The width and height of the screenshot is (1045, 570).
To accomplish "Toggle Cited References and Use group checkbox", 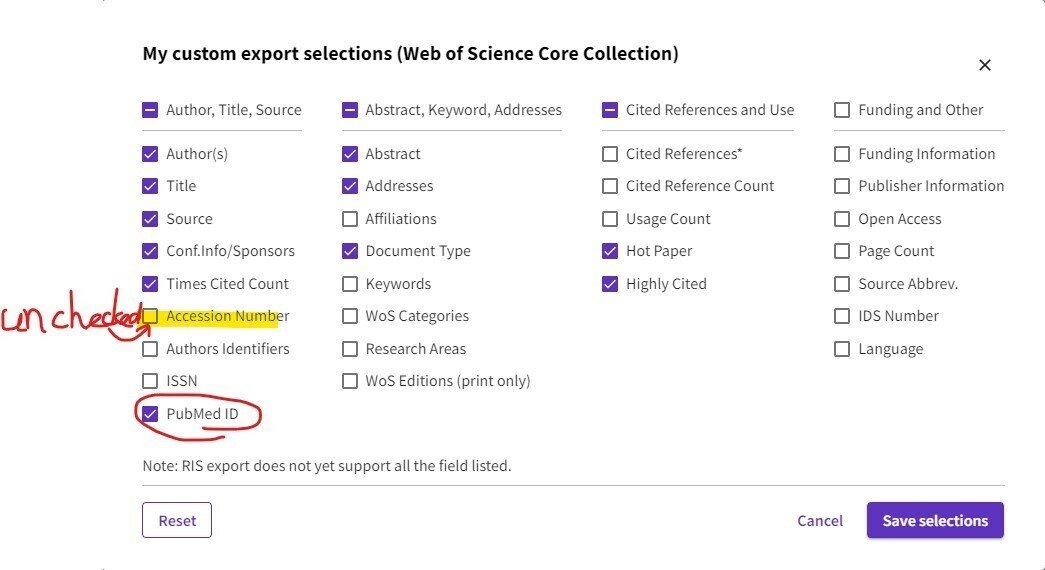I will click(x=610, y=110).
